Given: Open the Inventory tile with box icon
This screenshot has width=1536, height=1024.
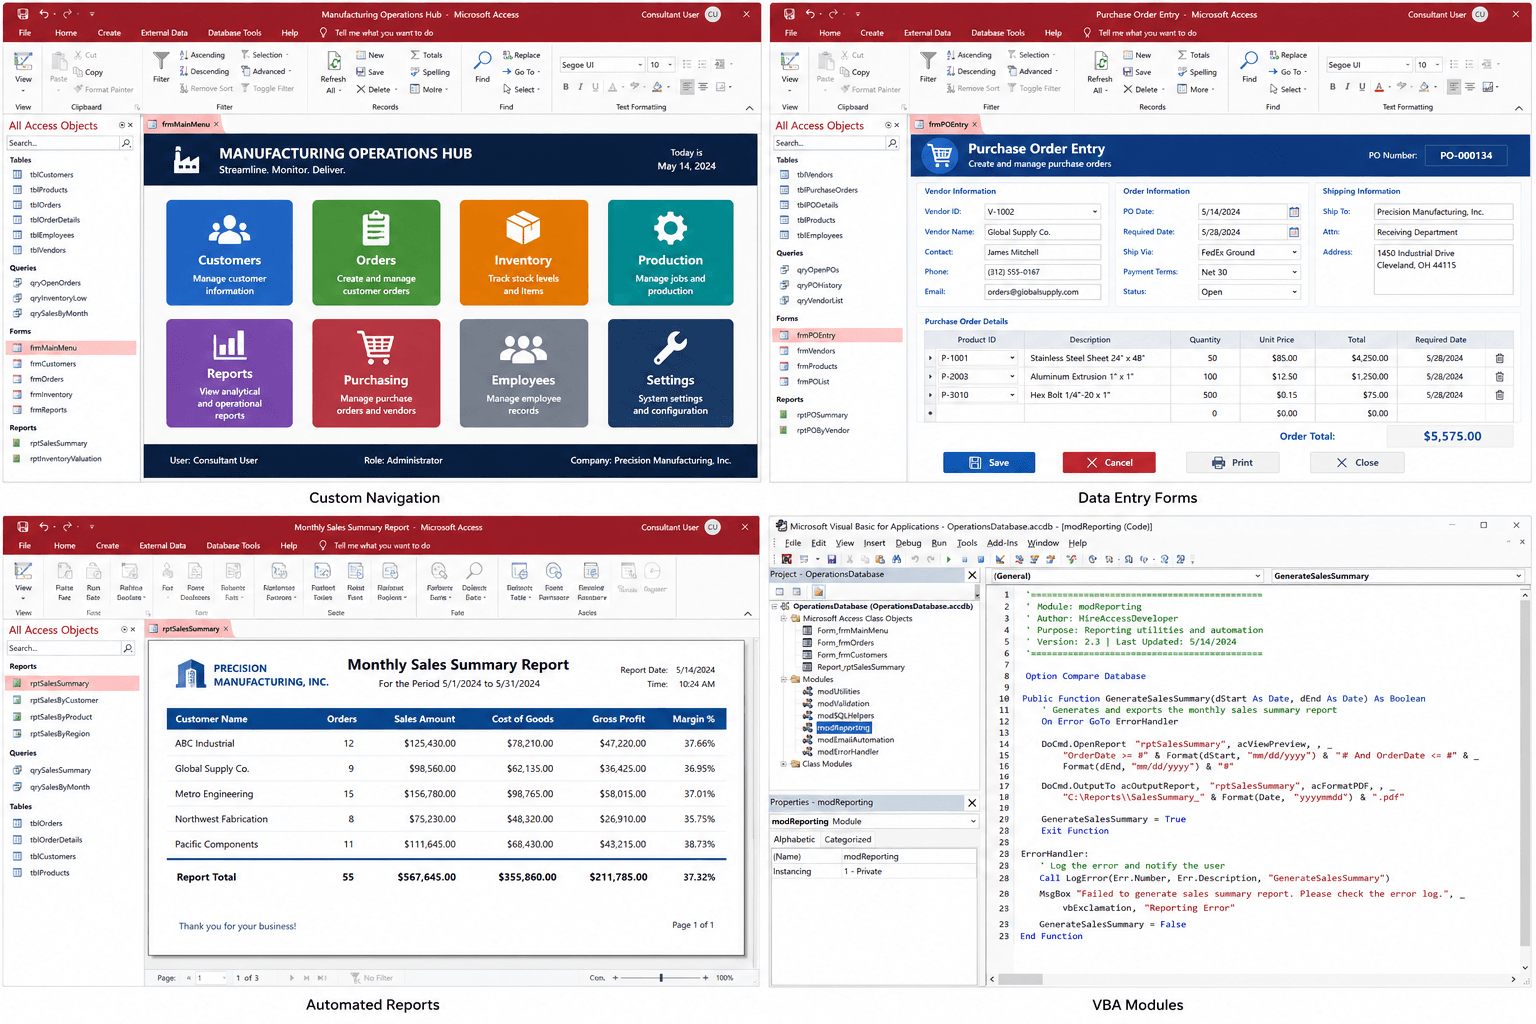Looking at the screenshot, I should 523,252.
